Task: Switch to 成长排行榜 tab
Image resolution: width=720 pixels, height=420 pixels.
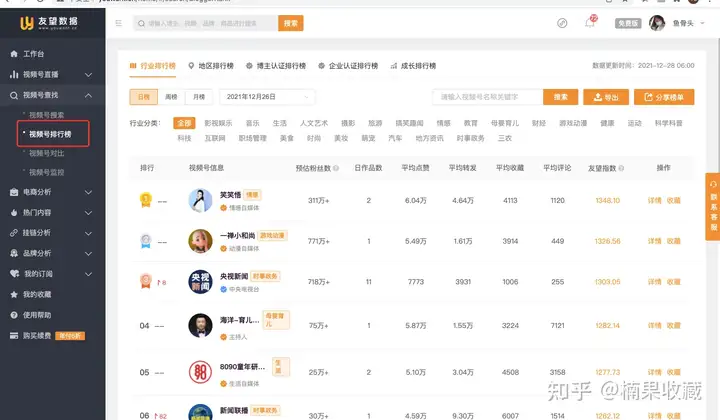Action: click(413, 66)
